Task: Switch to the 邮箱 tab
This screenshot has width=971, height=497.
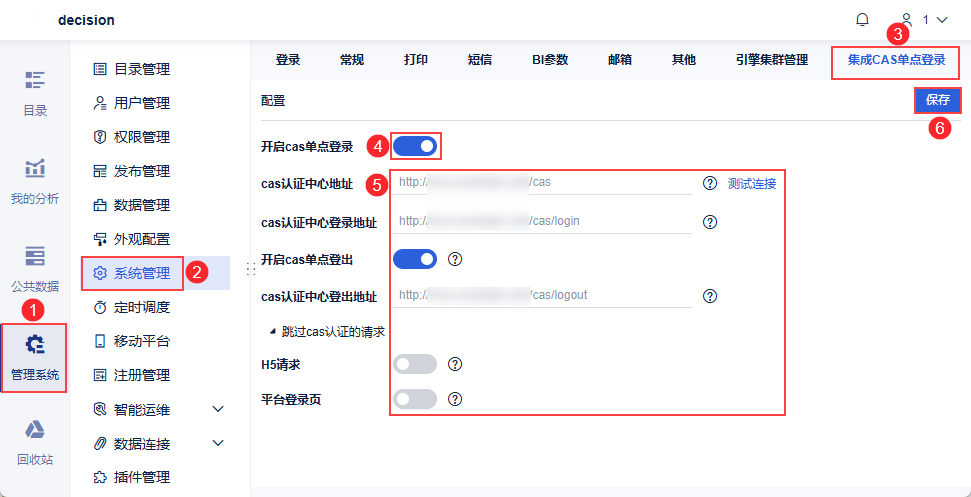Action: pos(619,60)
